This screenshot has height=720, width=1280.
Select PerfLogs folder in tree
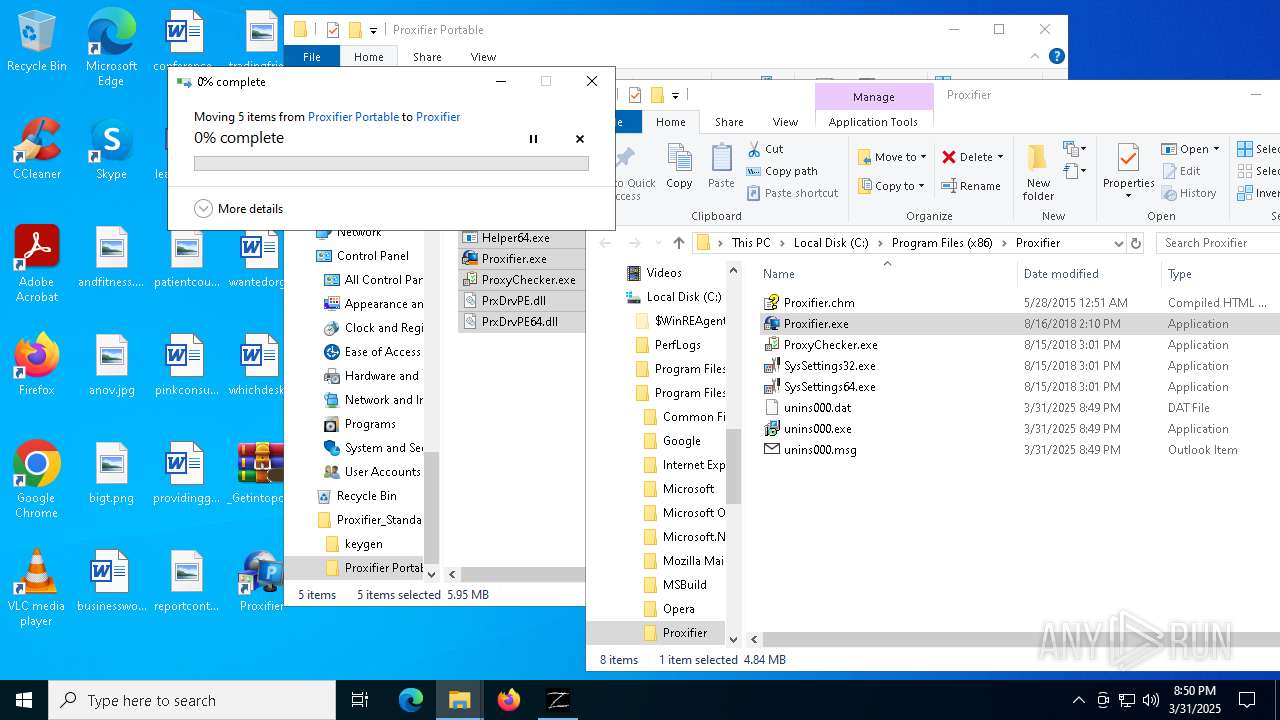tap(677, 345)
